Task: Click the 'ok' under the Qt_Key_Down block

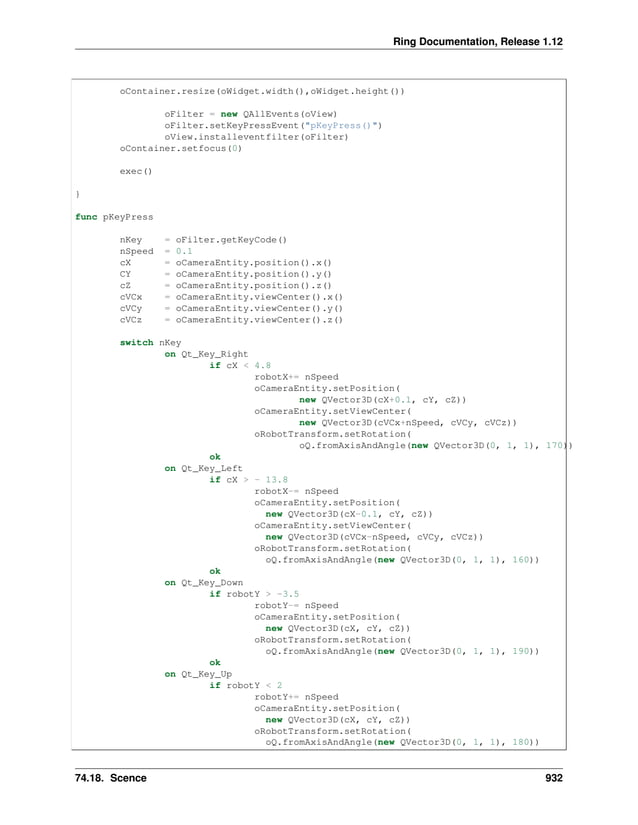Action: click(x=215, y=662)
